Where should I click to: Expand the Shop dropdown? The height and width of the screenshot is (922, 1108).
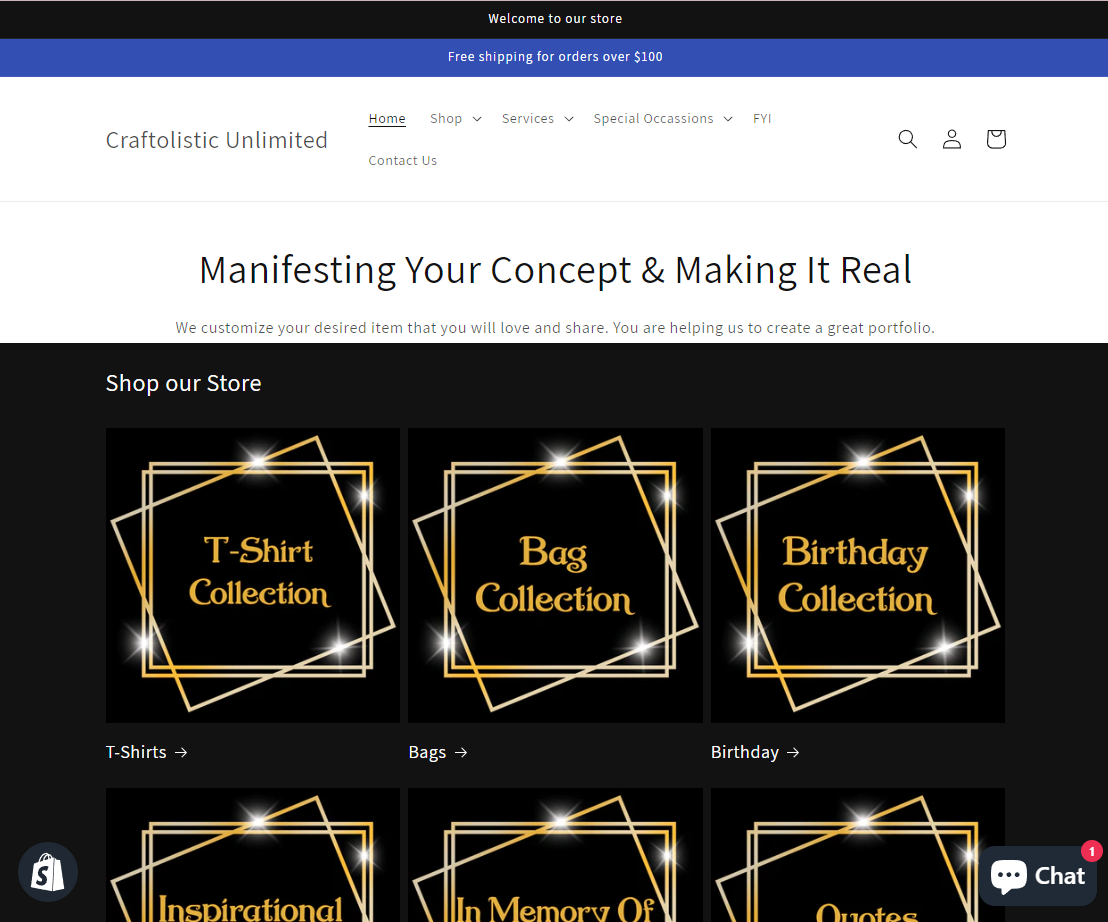coord(455,118)
